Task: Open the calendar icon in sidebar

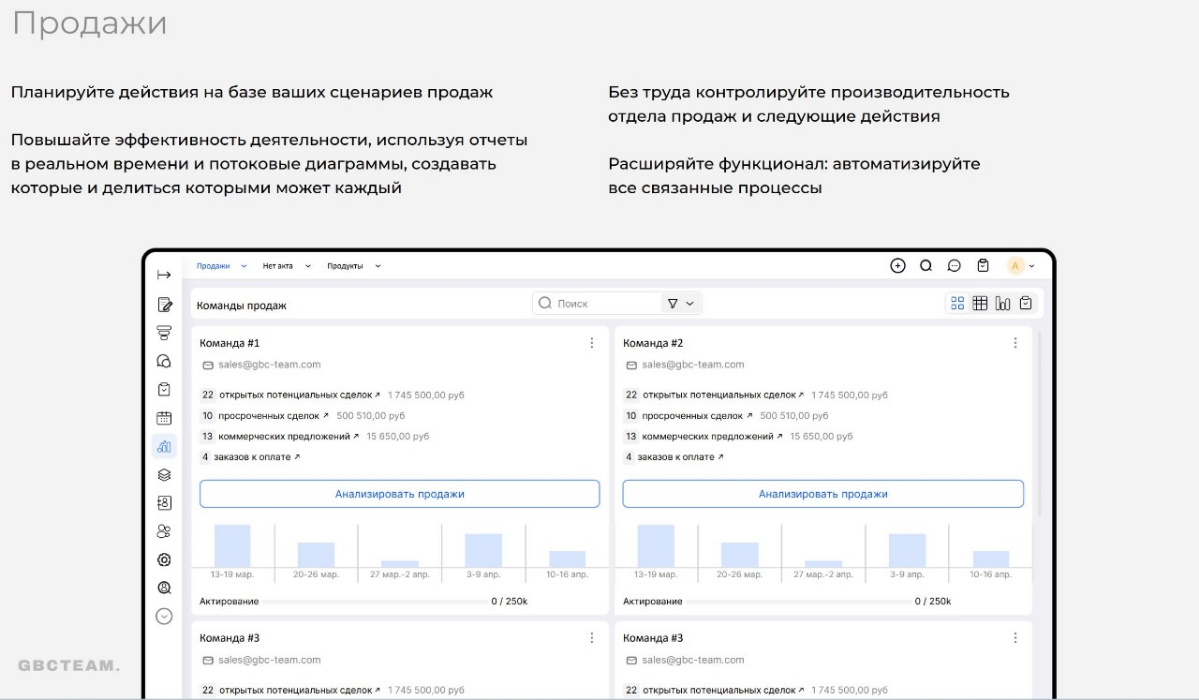Action: click(164, 418)
